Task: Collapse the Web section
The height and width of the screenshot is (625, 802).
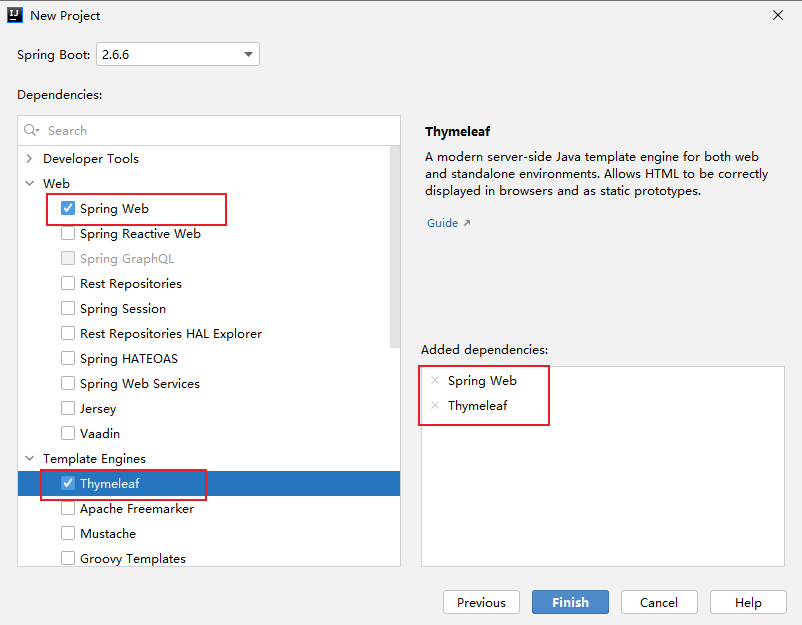Action: (x=29, y=183)
